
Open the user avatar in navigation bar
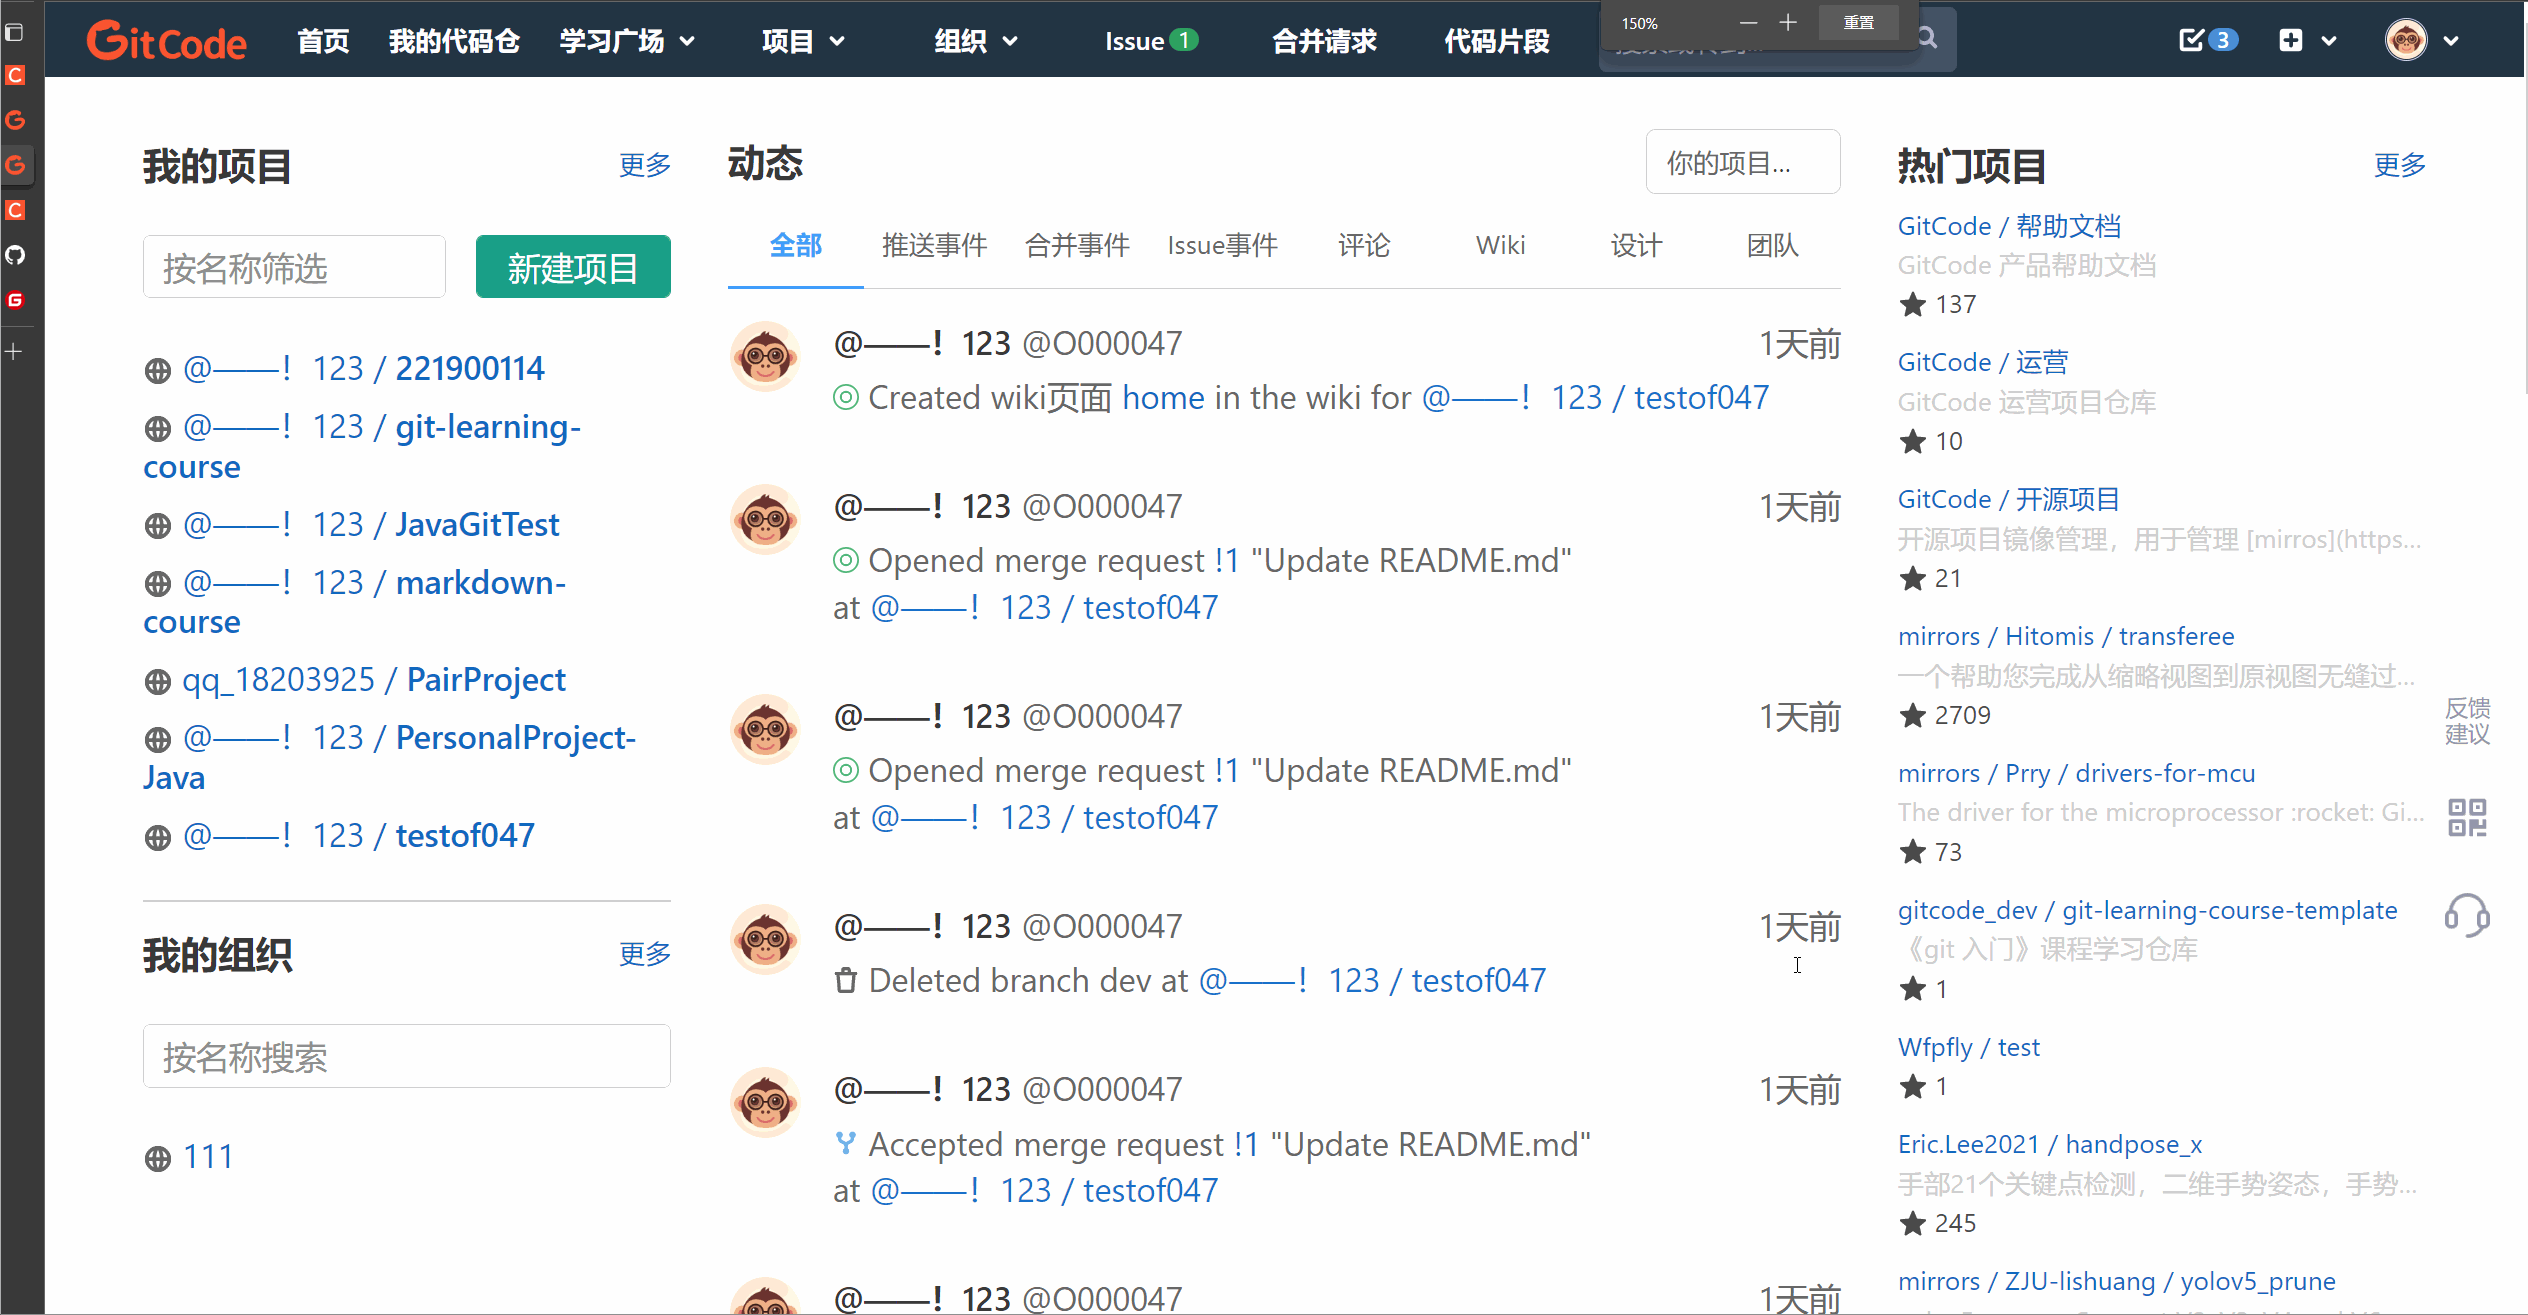click(x=2406, y=40)
